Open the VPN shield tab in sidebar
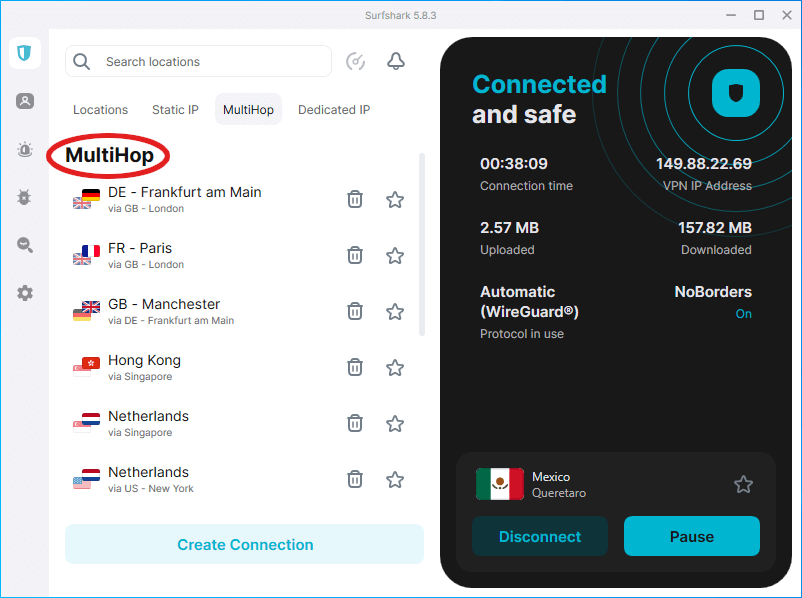This screenshot has height=598, width=802. click(x=25, y=53)
